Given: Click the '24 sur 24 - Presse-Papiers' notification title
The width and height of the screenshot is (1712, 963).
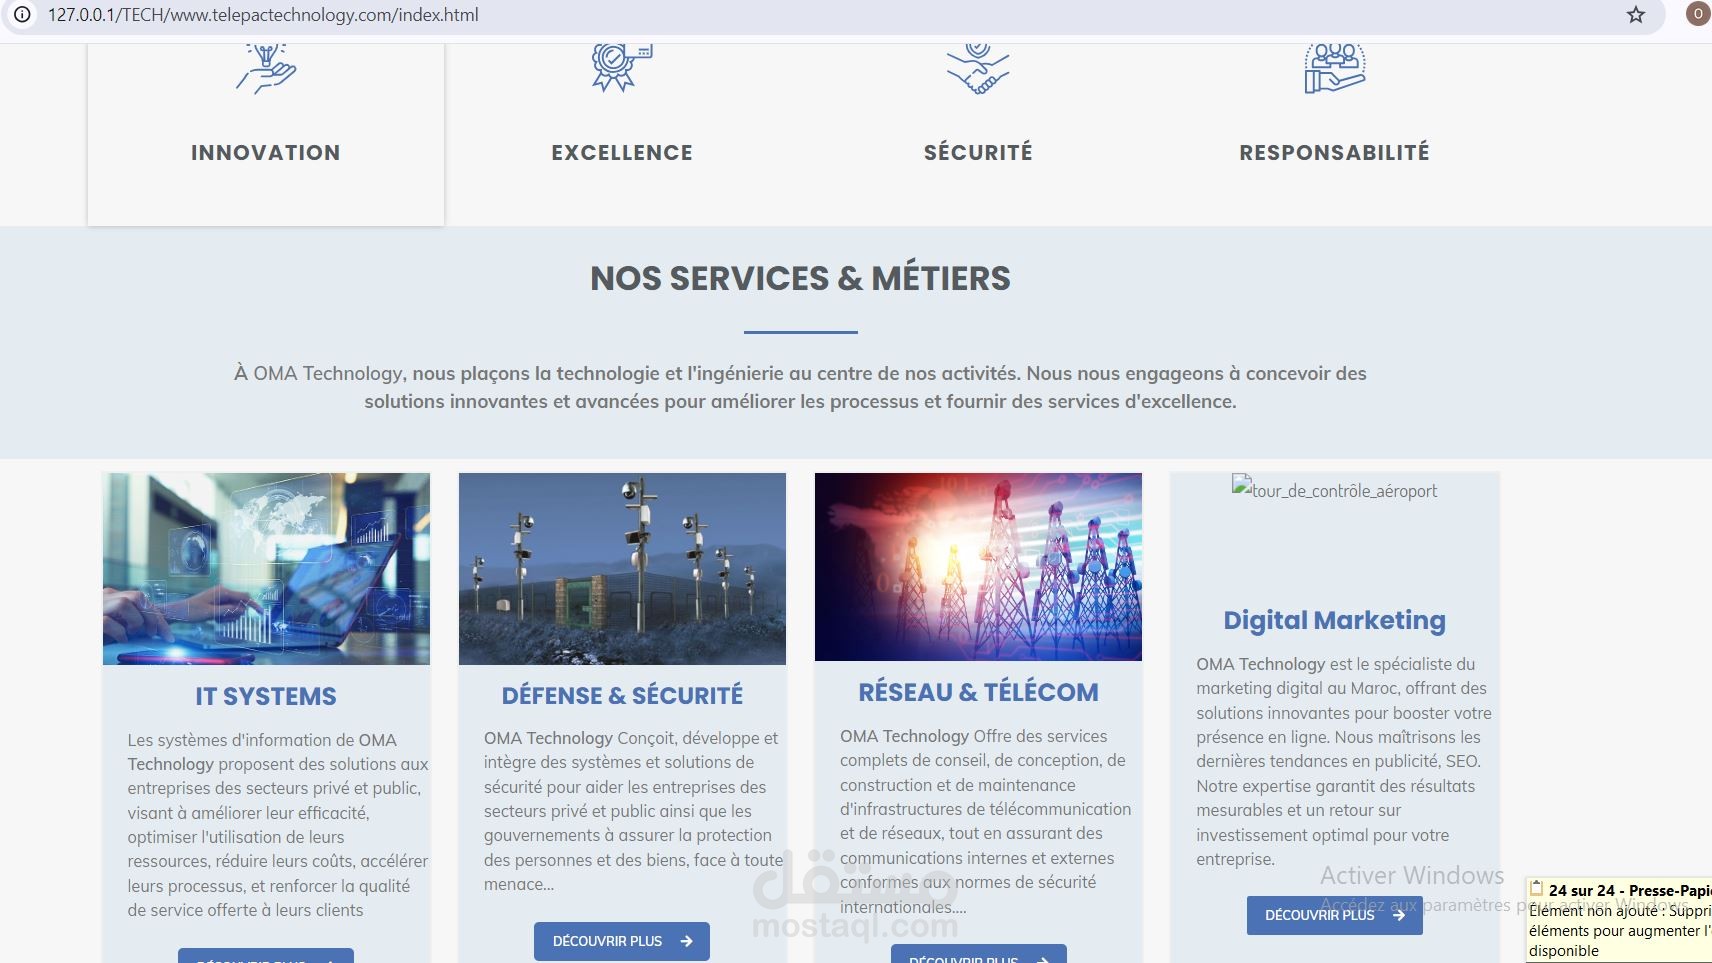Looking at the screenshot, I should [x=1630, y=890].
